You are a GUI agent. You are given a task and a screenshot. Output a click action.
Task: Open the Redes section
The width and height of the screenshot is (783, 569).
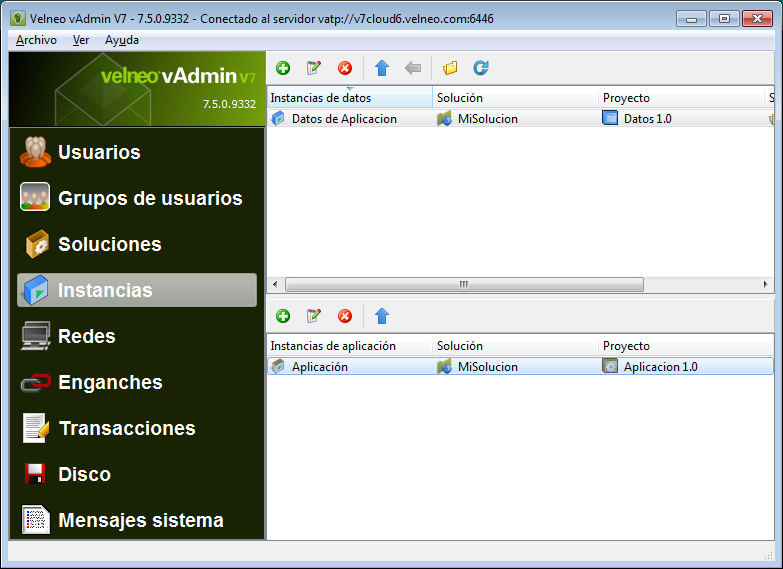coord(137,336)
